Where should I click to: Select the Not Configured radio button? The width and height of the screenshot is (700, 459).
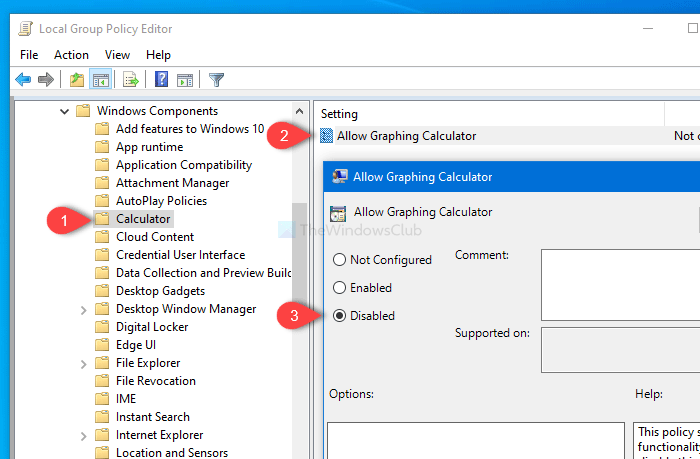coord(339,259)
